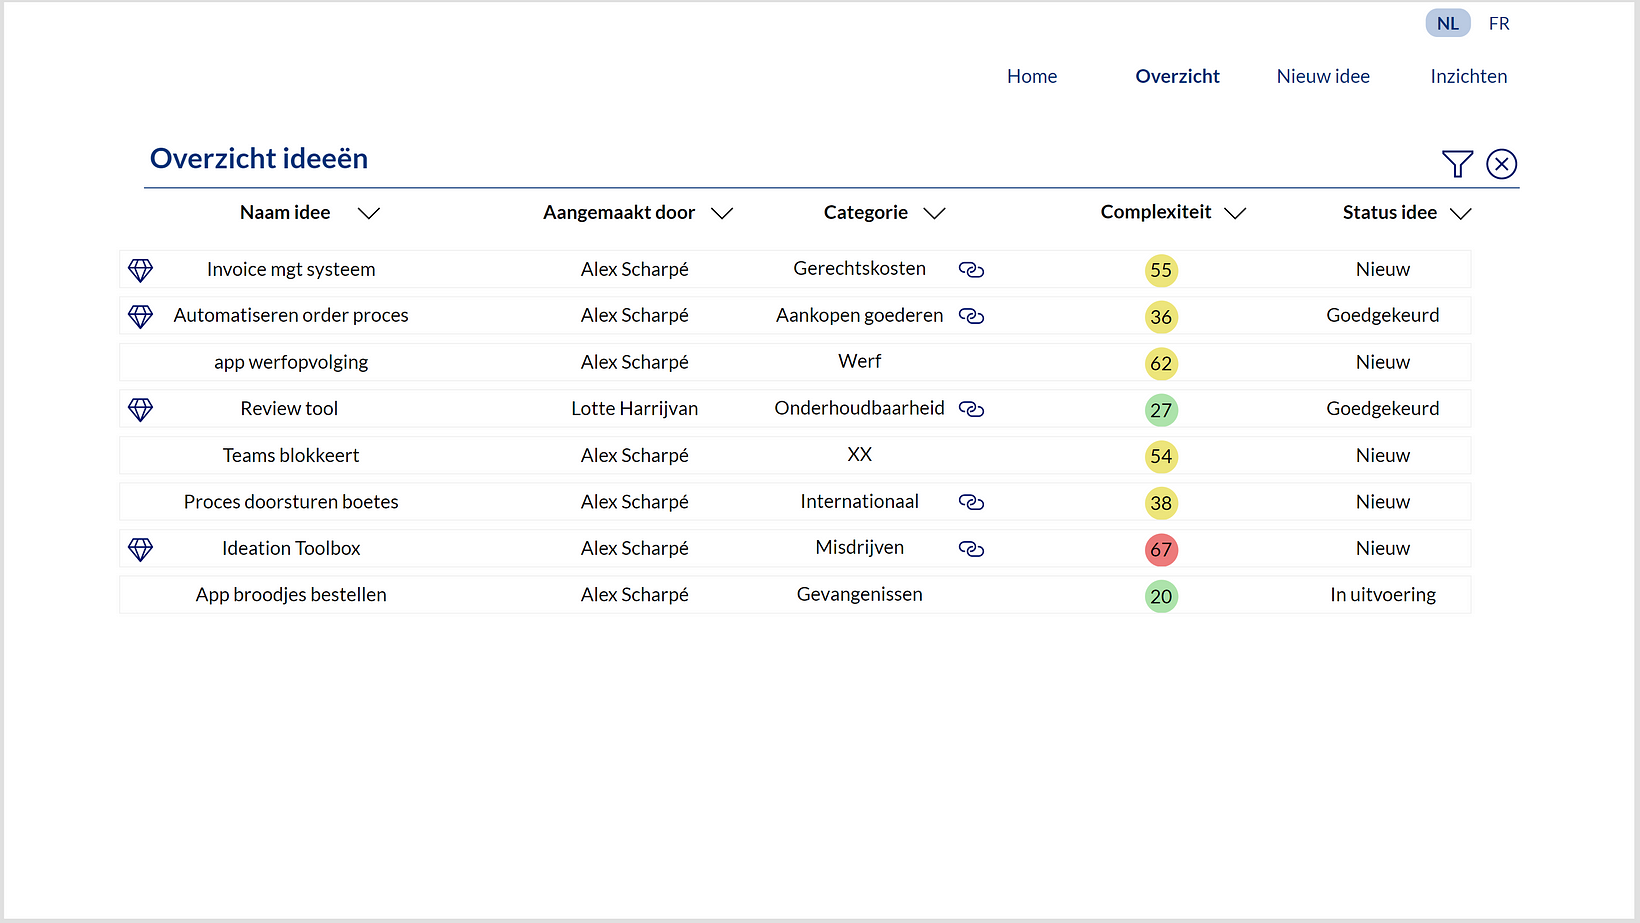Open the Proces doorsturen boetes idea
The image size is (1640, 923).
tap(291, 502)
